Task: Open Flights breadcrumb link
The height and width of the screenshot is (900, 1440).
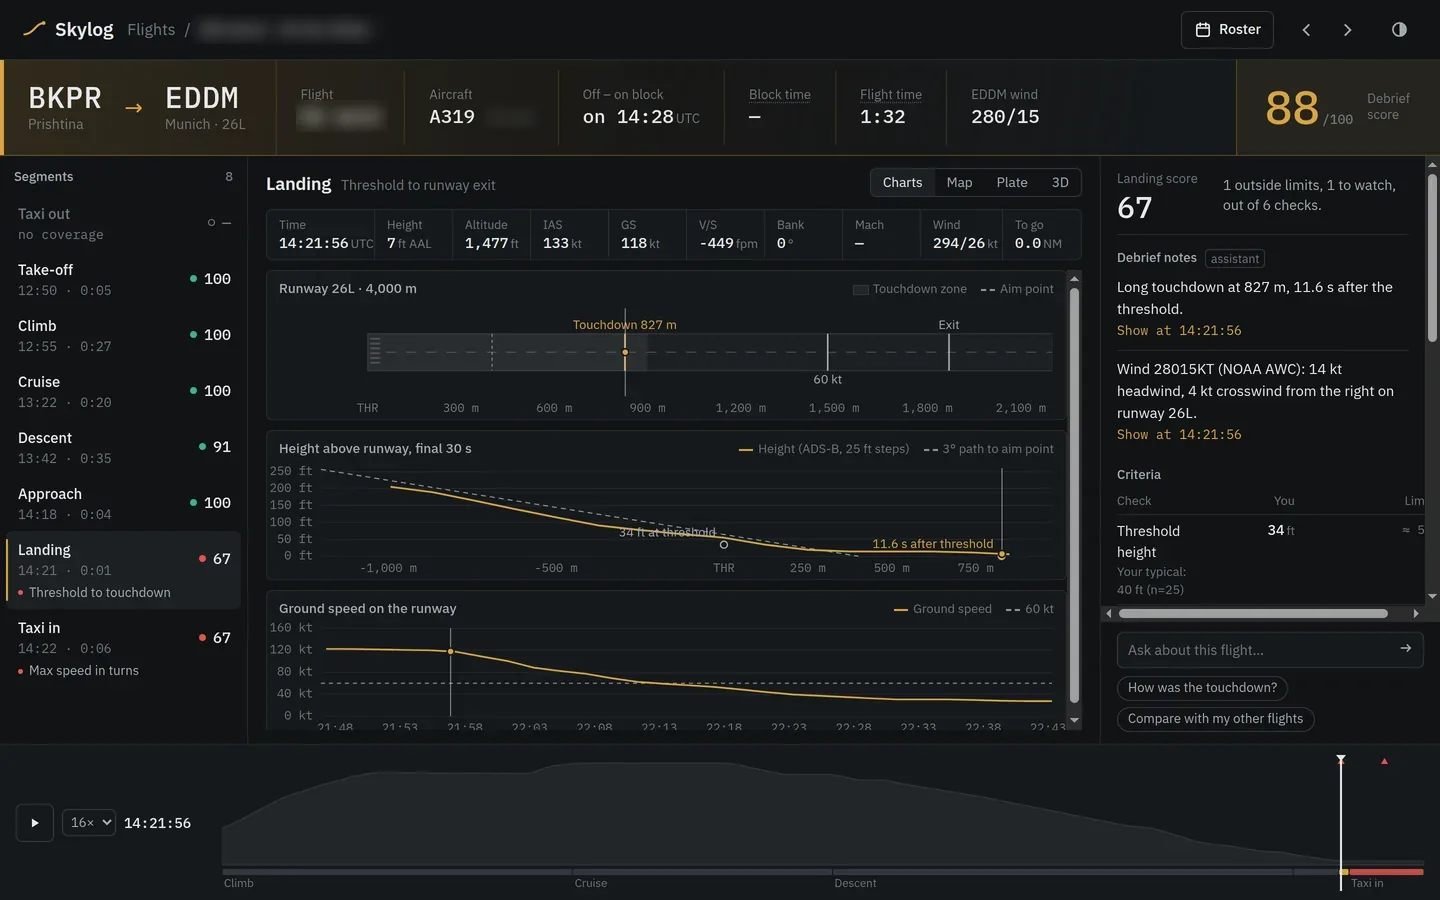Action: (x=151, y=30)
